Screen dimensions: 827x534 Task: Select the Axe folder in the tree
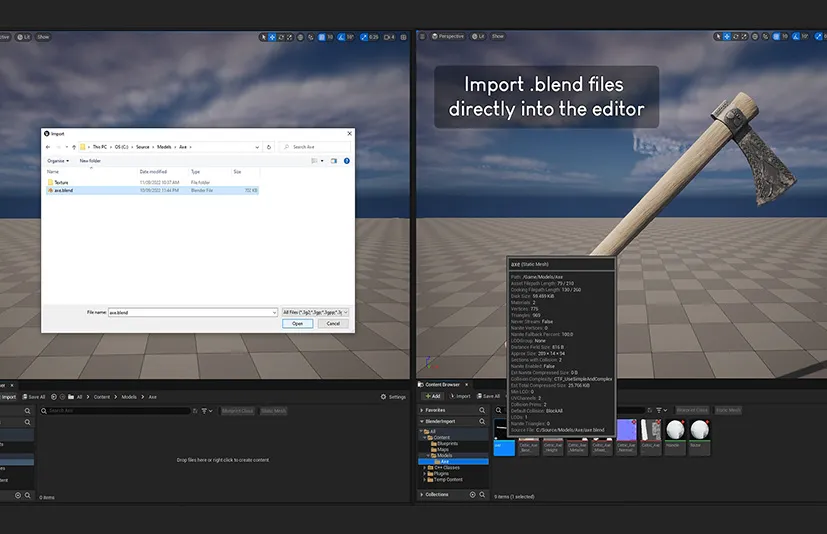pos(444,461)
